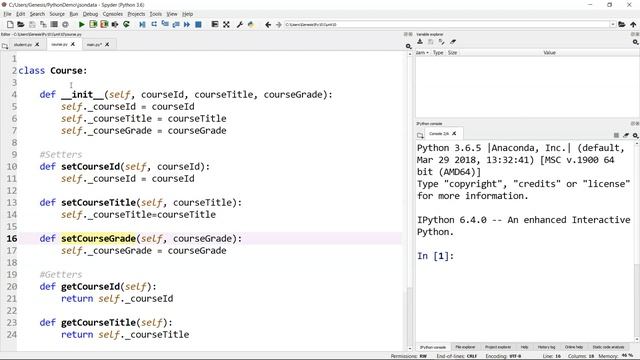Go forward with the right arrow icon
Viewport: 640px width, 360px height.
pos(279,24)
